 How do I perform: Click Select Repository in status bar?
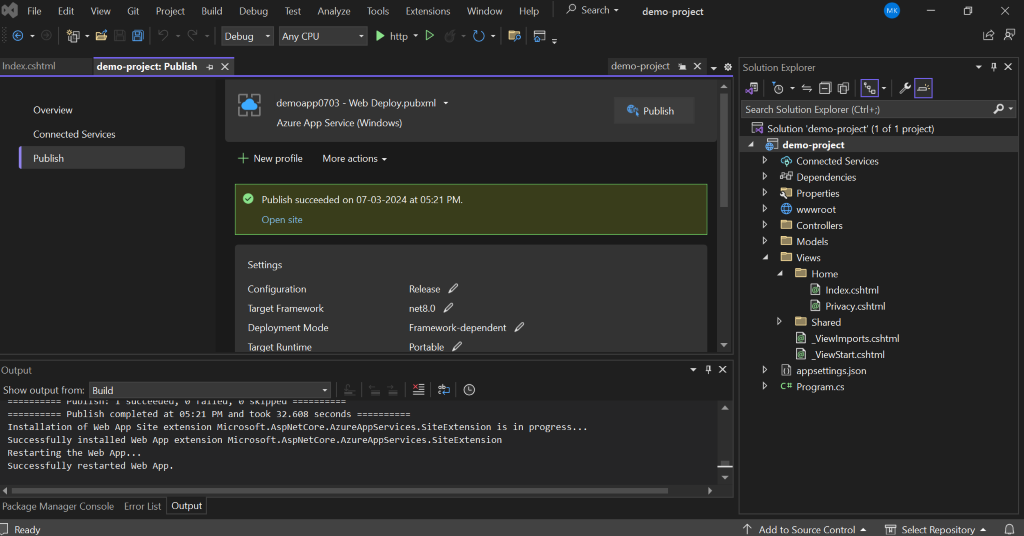[935, 529]
